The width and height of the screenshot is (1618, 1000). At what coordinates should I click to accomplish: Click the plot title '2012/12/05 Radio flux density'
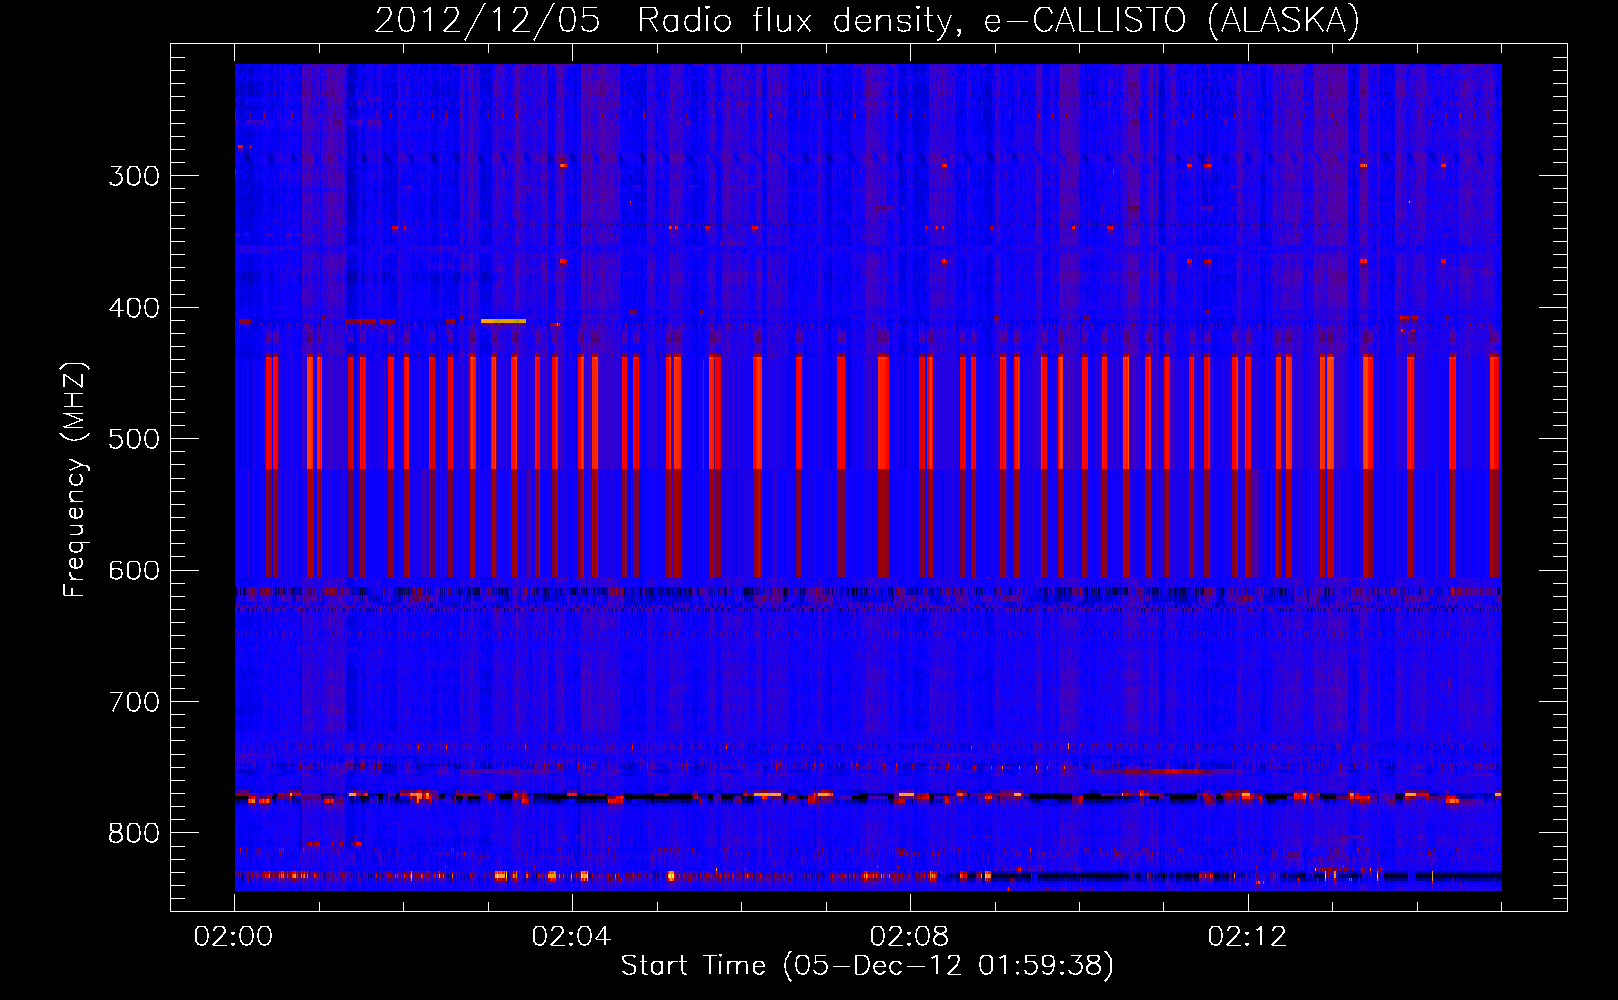663,21
